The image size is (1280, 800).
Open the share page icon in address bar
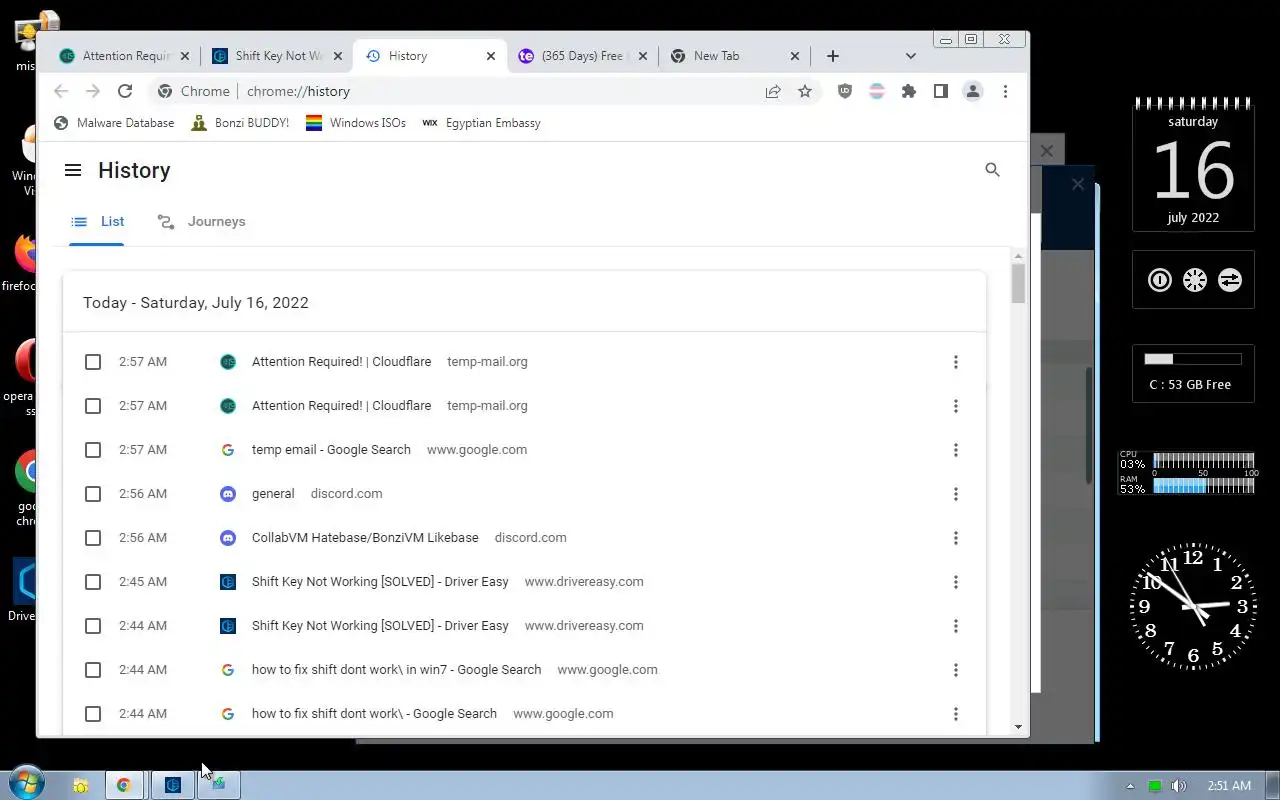click(773, 91)
